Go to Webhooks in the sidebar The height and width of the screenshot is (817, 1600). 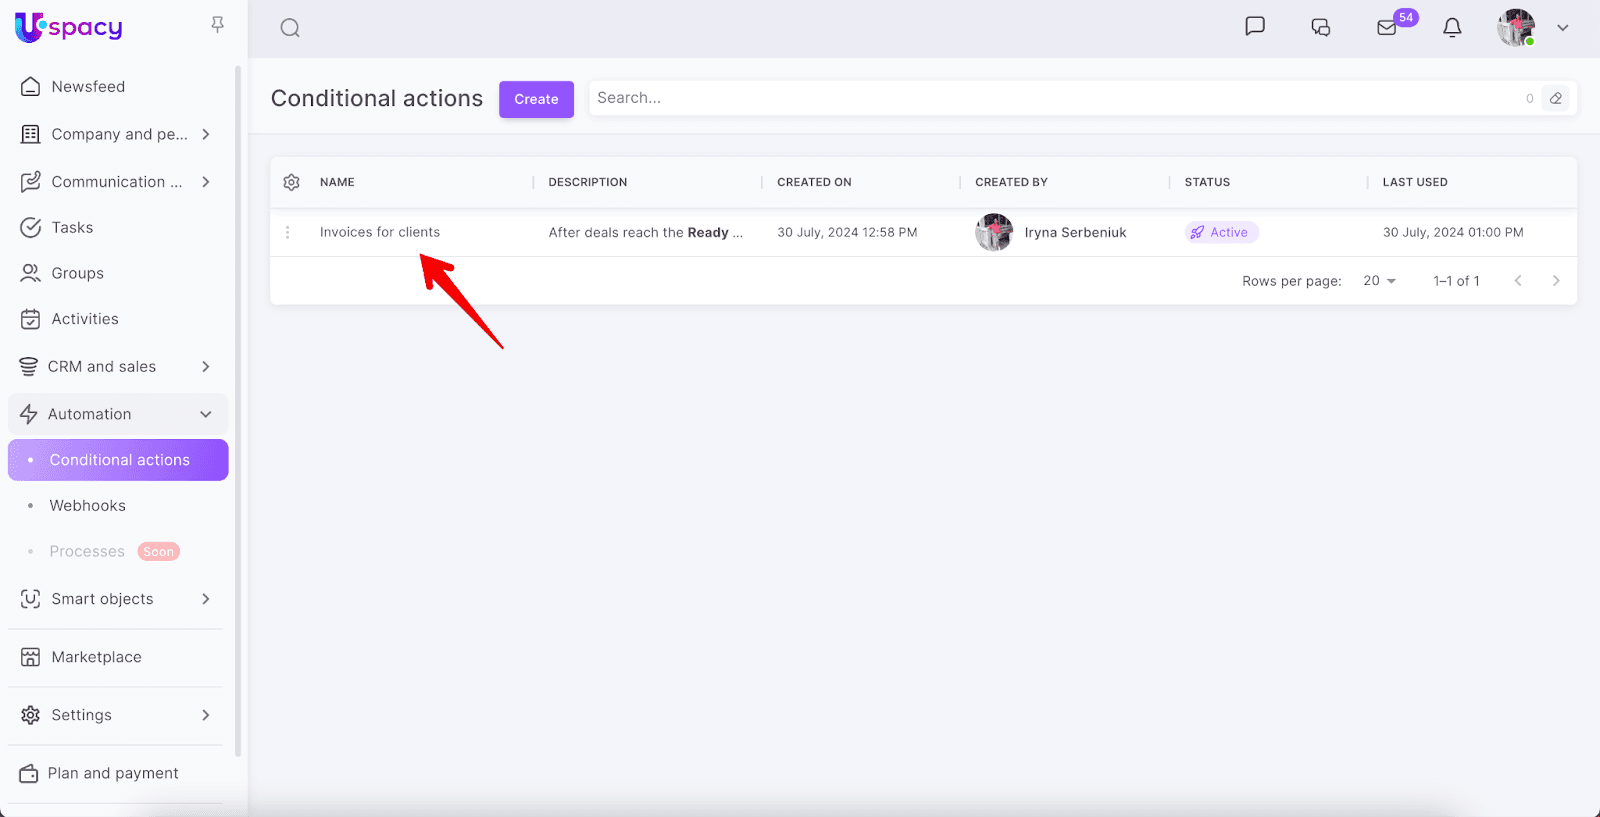tap(88, 506)
